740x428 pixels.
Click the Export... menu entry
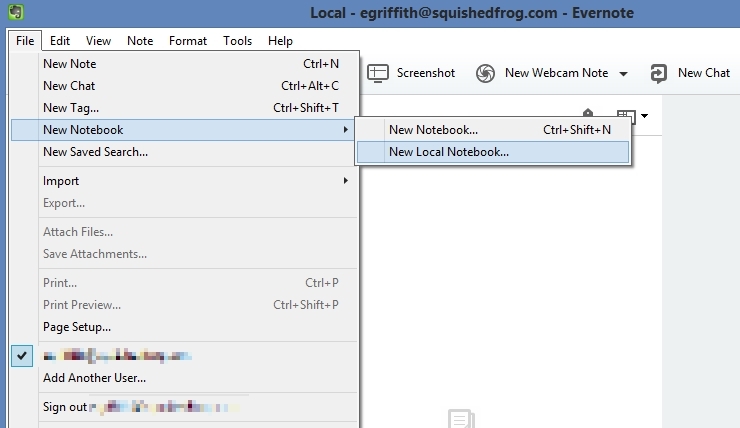pos(184,203)
